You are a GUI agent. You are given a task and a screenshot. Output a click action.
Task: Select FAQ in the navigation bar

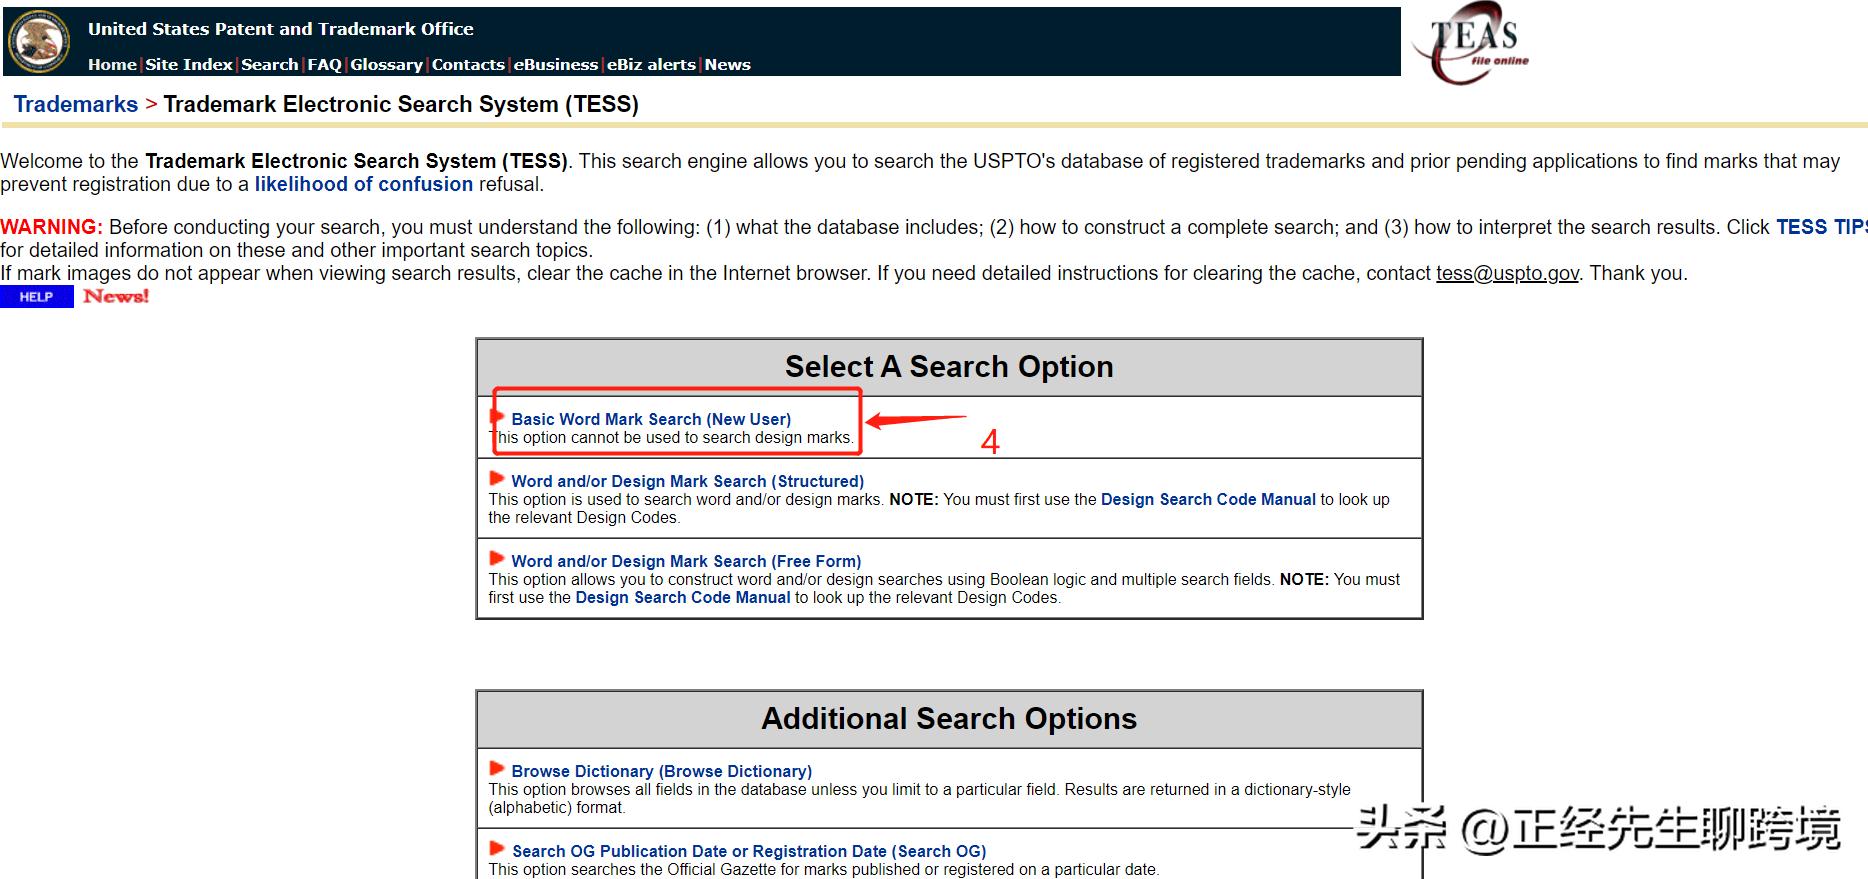pyautogui.click(x=324, y=64)
